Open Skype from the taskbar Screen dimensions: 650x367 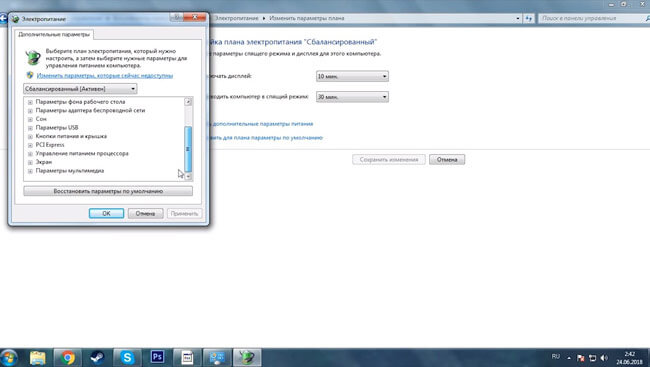tap(127, 357)
